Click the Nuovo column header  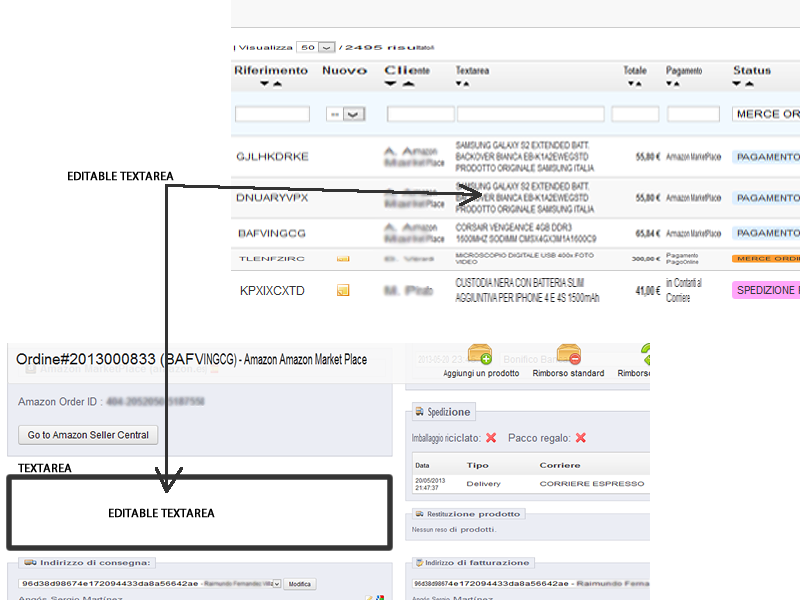tap(344, 70)
